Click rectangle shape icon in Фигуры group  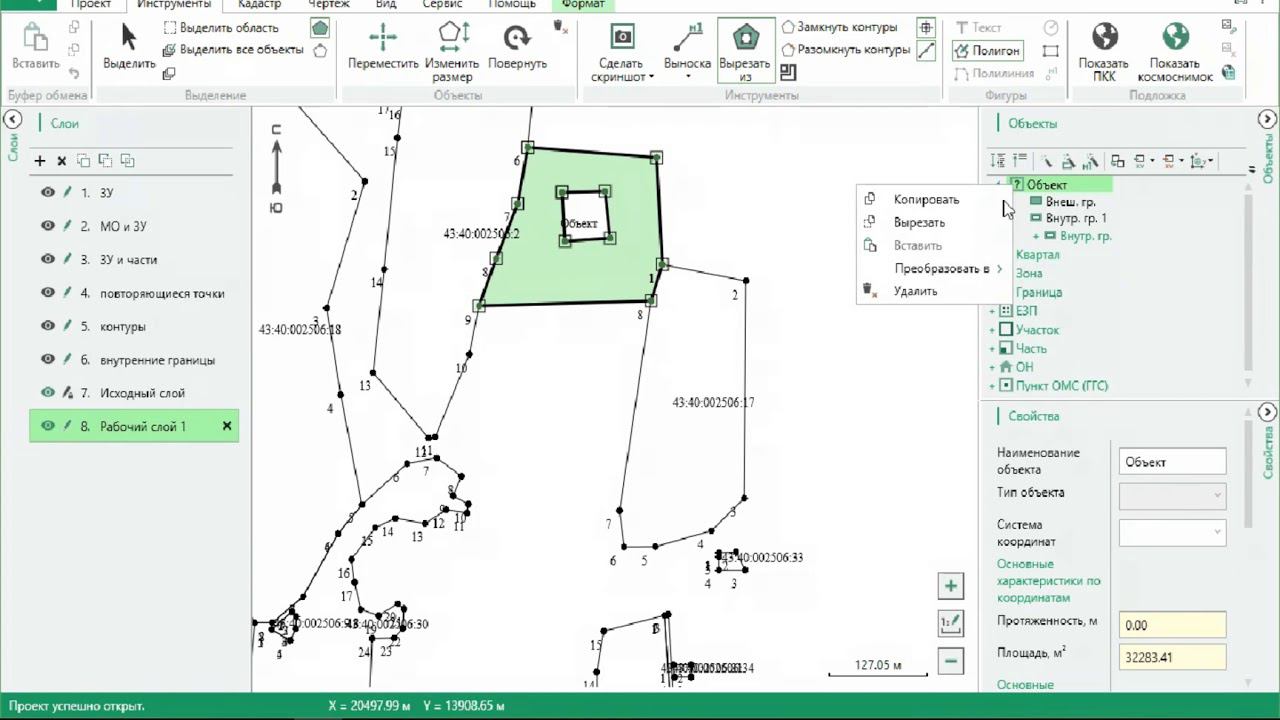point(1051,50)
